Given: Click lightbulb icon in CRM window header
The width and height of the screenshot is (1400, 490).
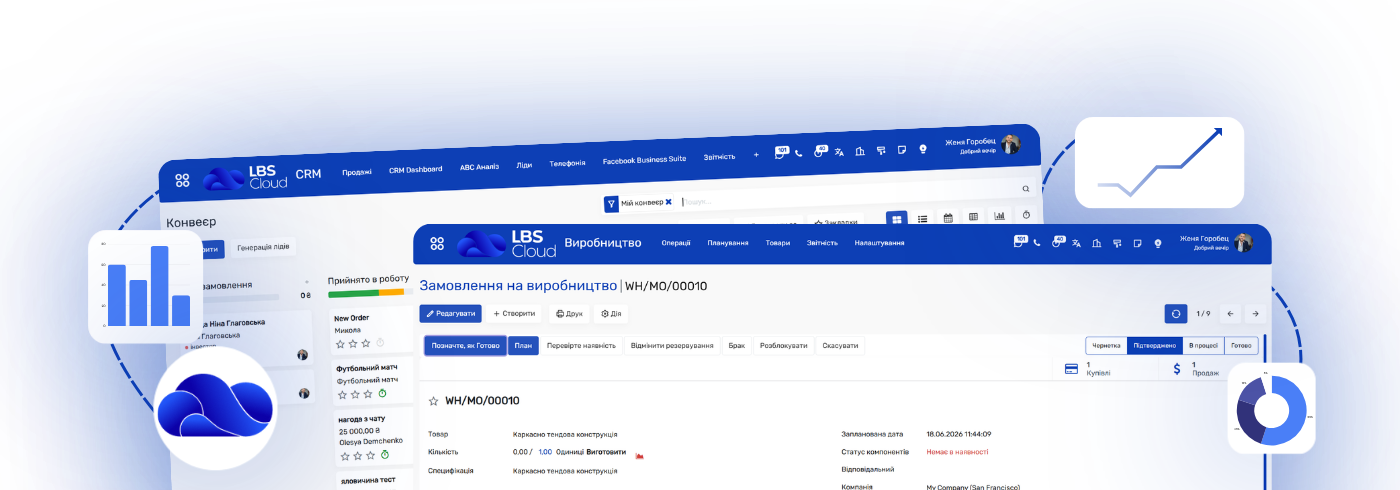Looking at the screenshot, I should [x=923, y=148].
